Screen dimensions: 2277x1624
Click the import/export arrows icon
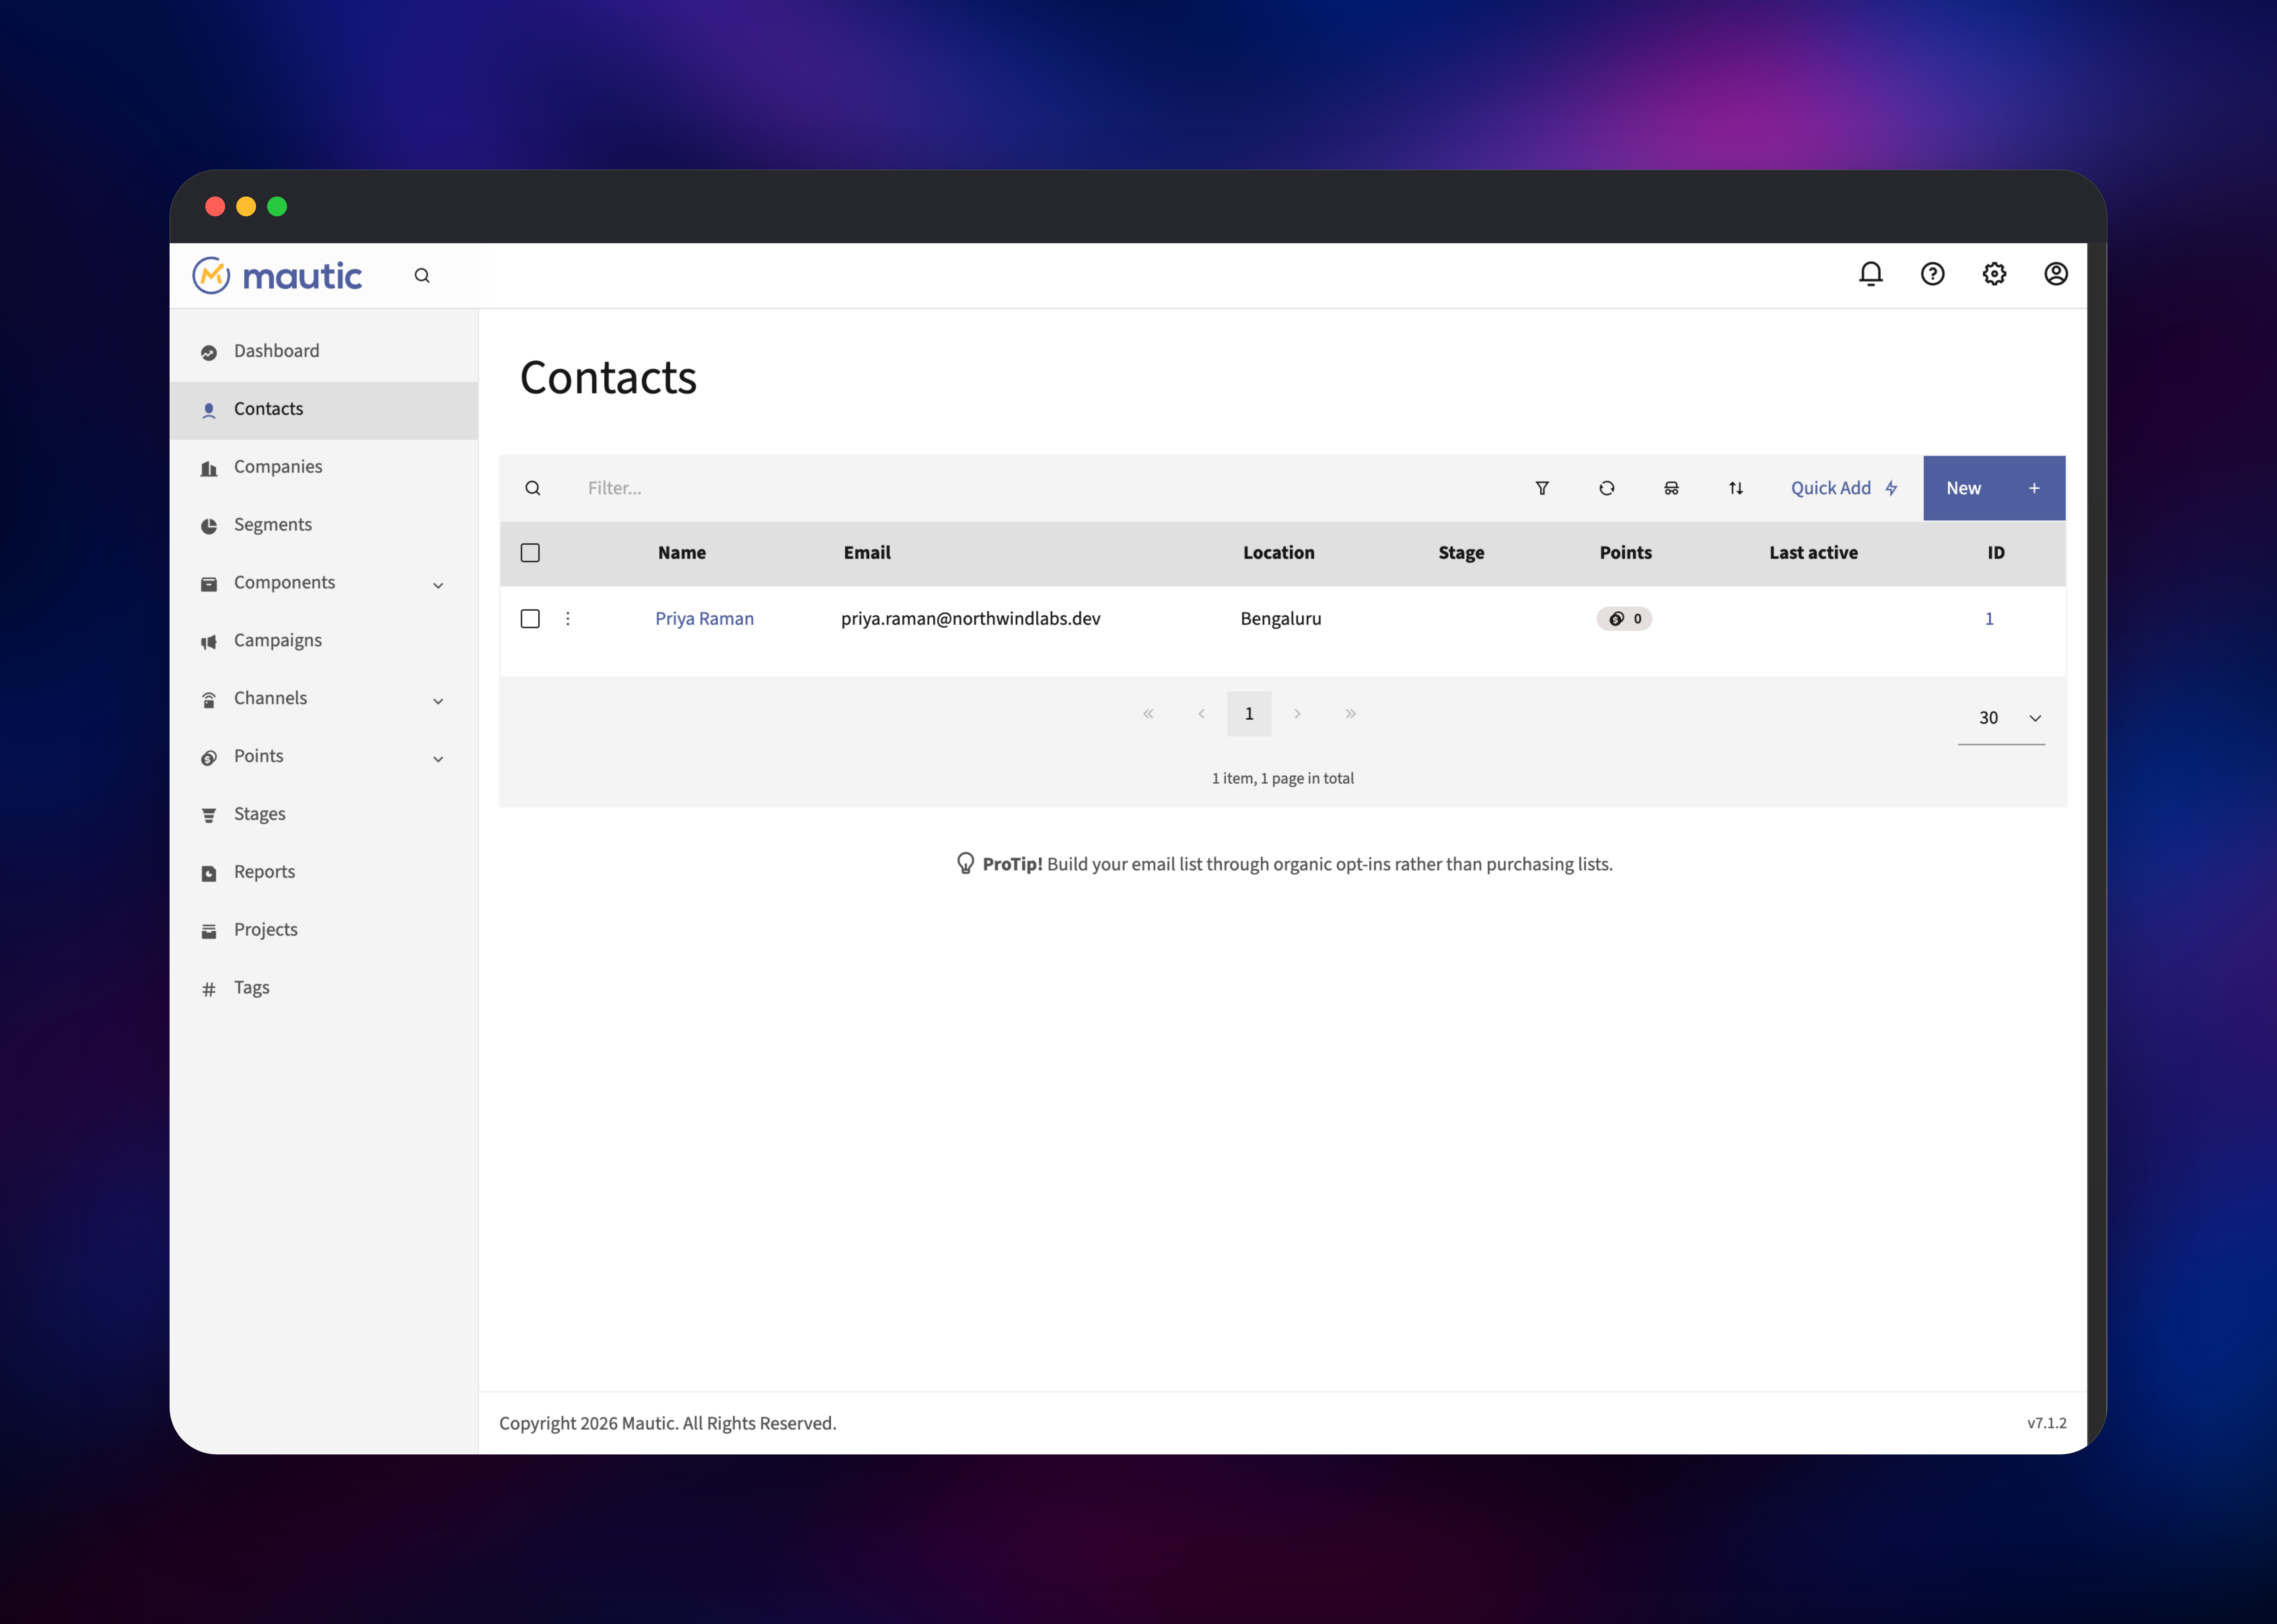[x=1736, y=488]
